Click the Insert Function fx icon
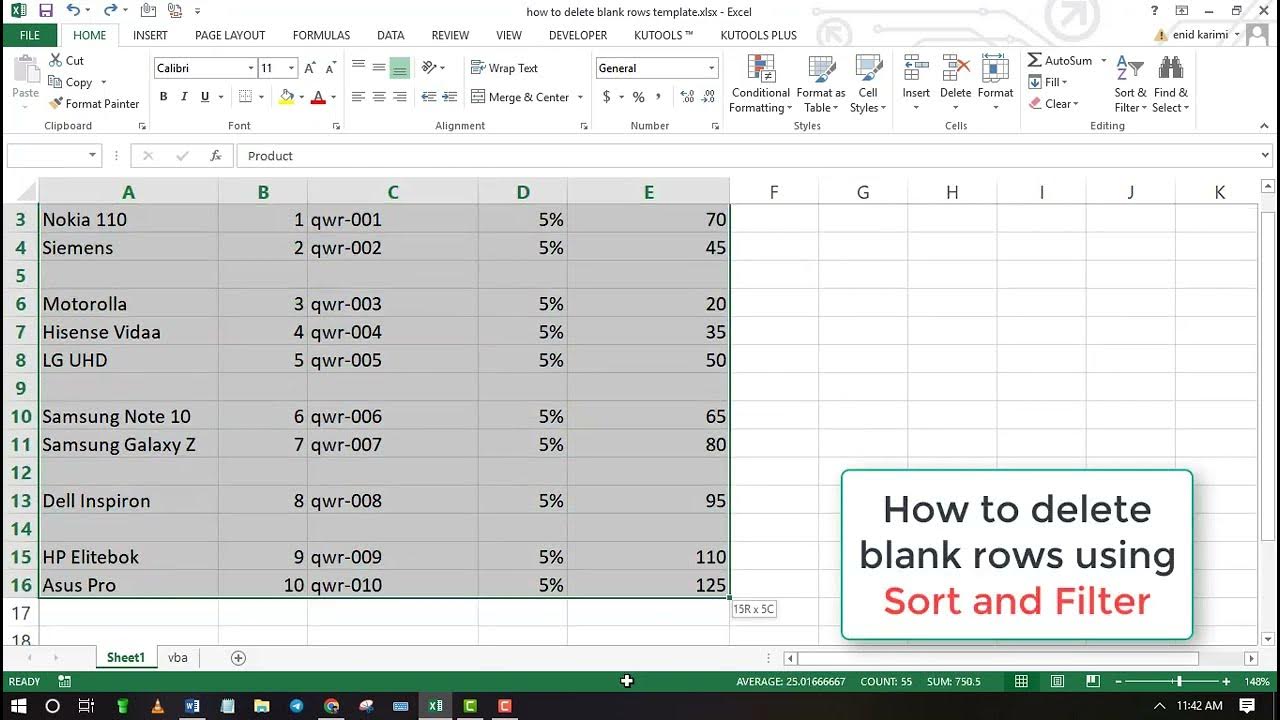This screenshot has height=720, width=1280. tap(215, 156)
